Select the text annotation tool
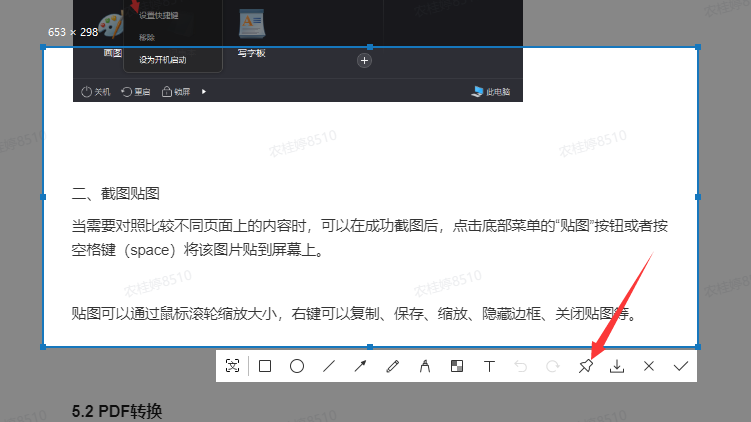 point(489,366)
